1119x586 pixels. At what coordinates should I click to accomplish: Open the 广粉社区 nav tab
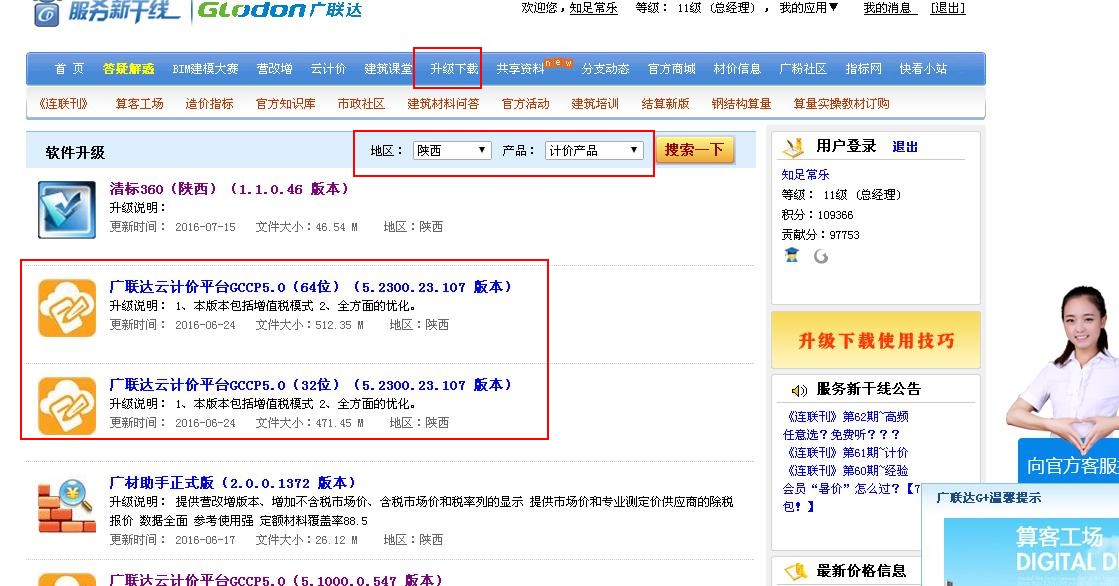coord(803,69)
